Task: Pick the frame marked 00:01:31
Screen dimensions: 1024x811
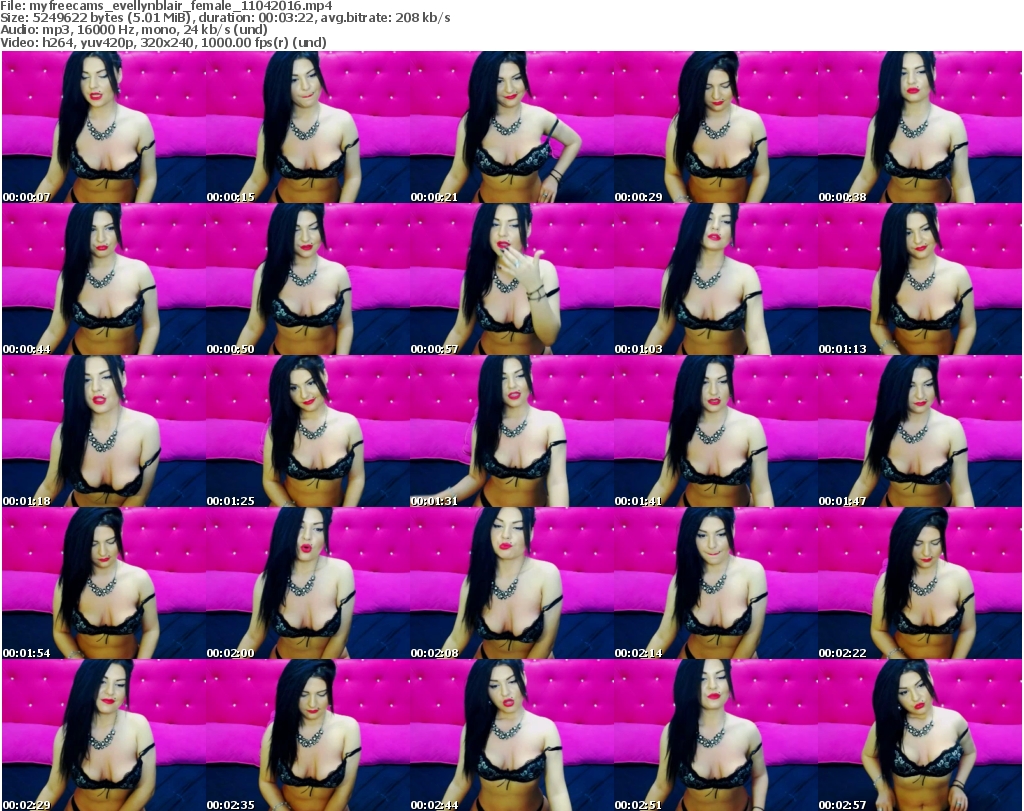Action: click(x=511, y=431)
